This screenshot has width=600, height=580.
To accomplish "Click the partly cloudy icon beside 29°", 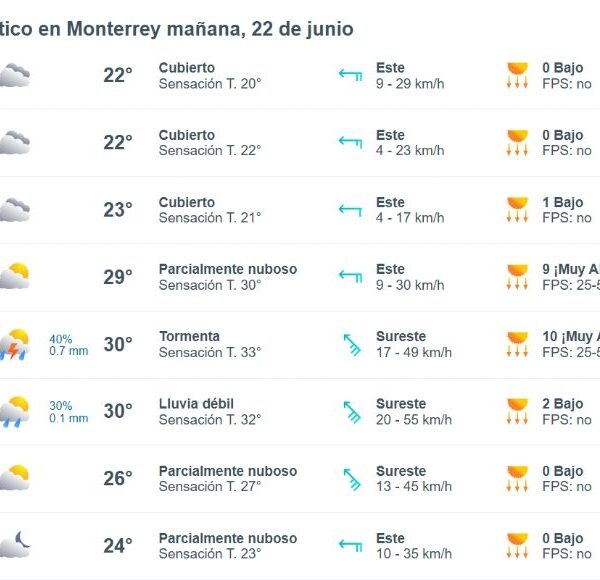I will click(15, 276).
